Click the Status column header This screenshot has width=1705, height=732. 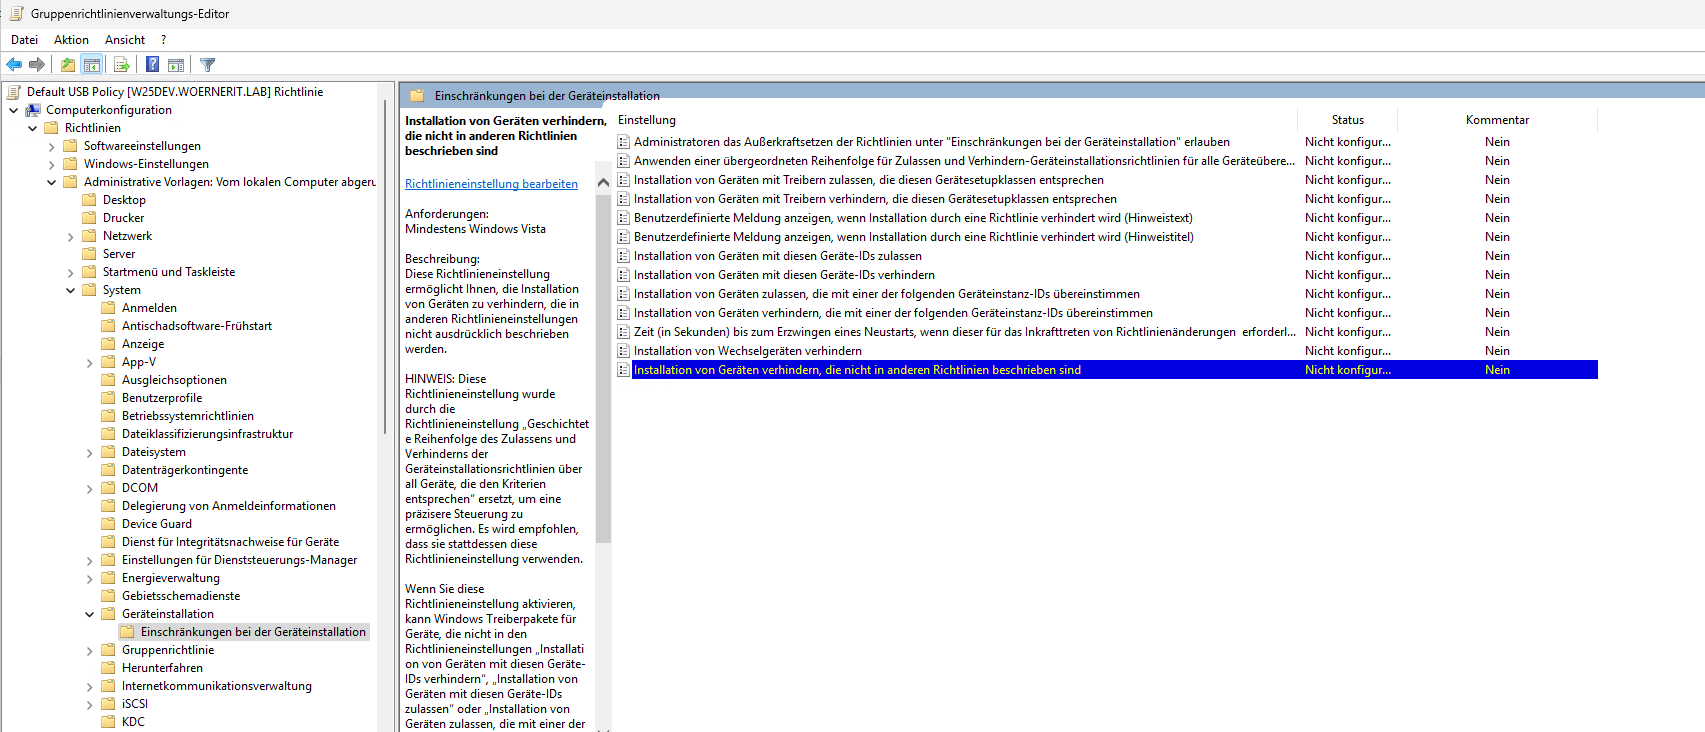click(x=1347, y=120)
